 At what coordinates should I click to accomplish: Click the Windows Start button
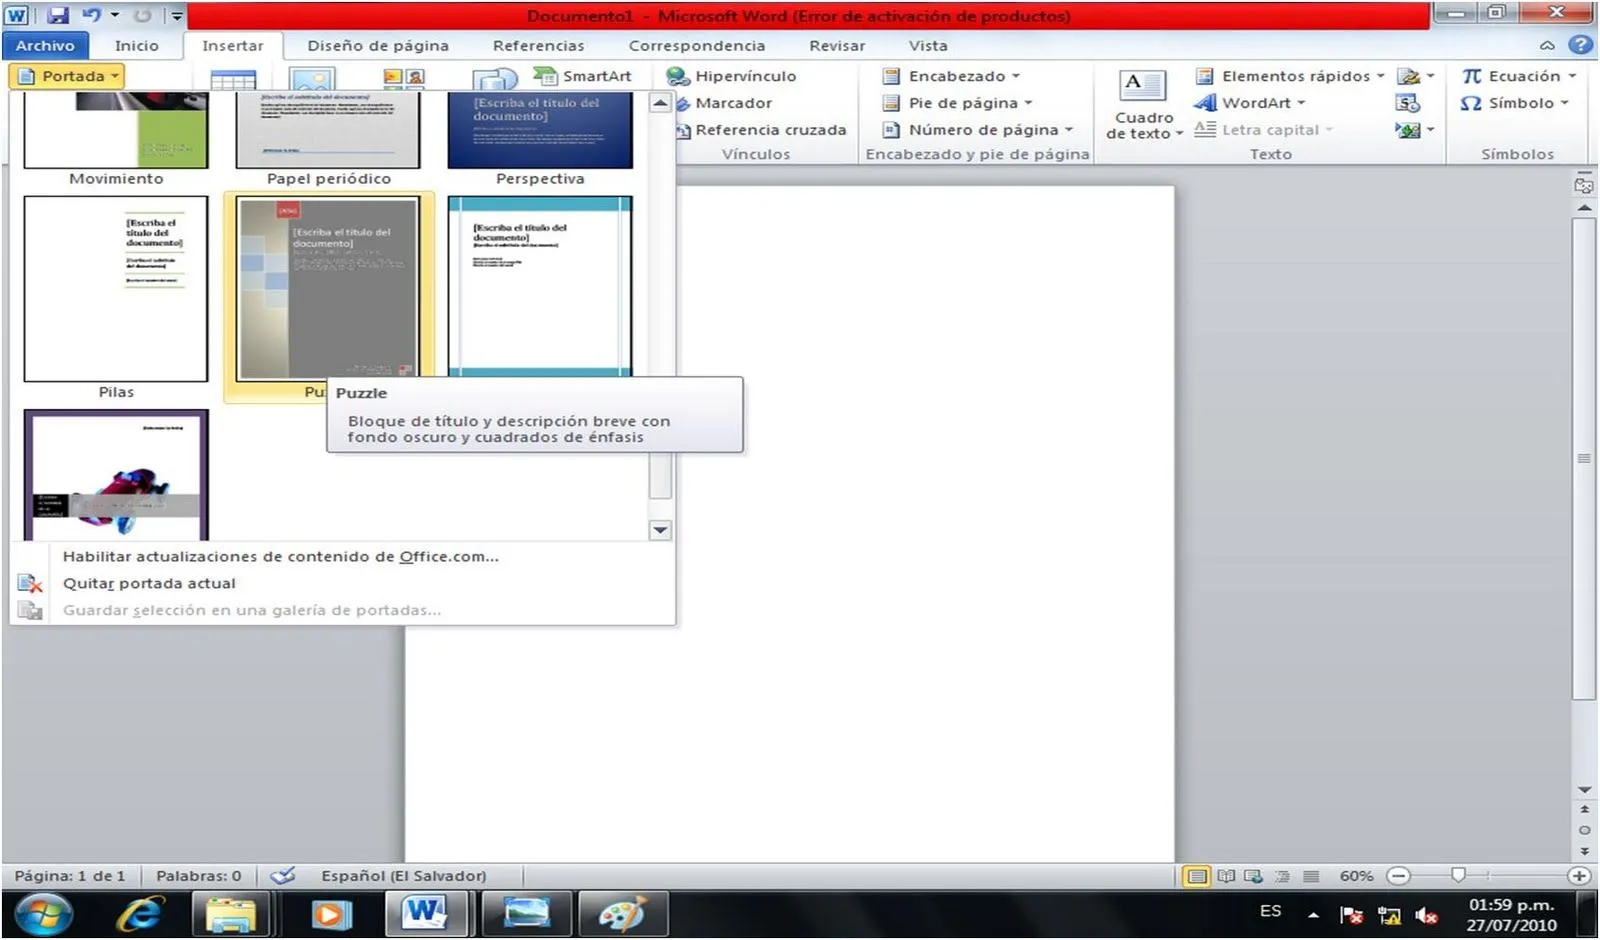(x=42, y=914)
